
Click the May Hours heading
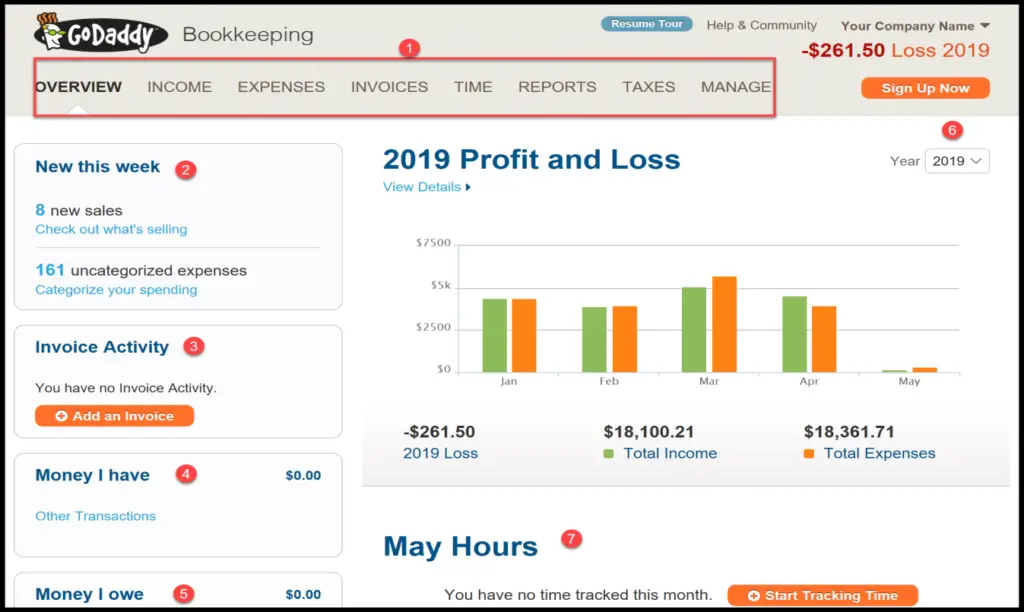click(x=460, y=547)
